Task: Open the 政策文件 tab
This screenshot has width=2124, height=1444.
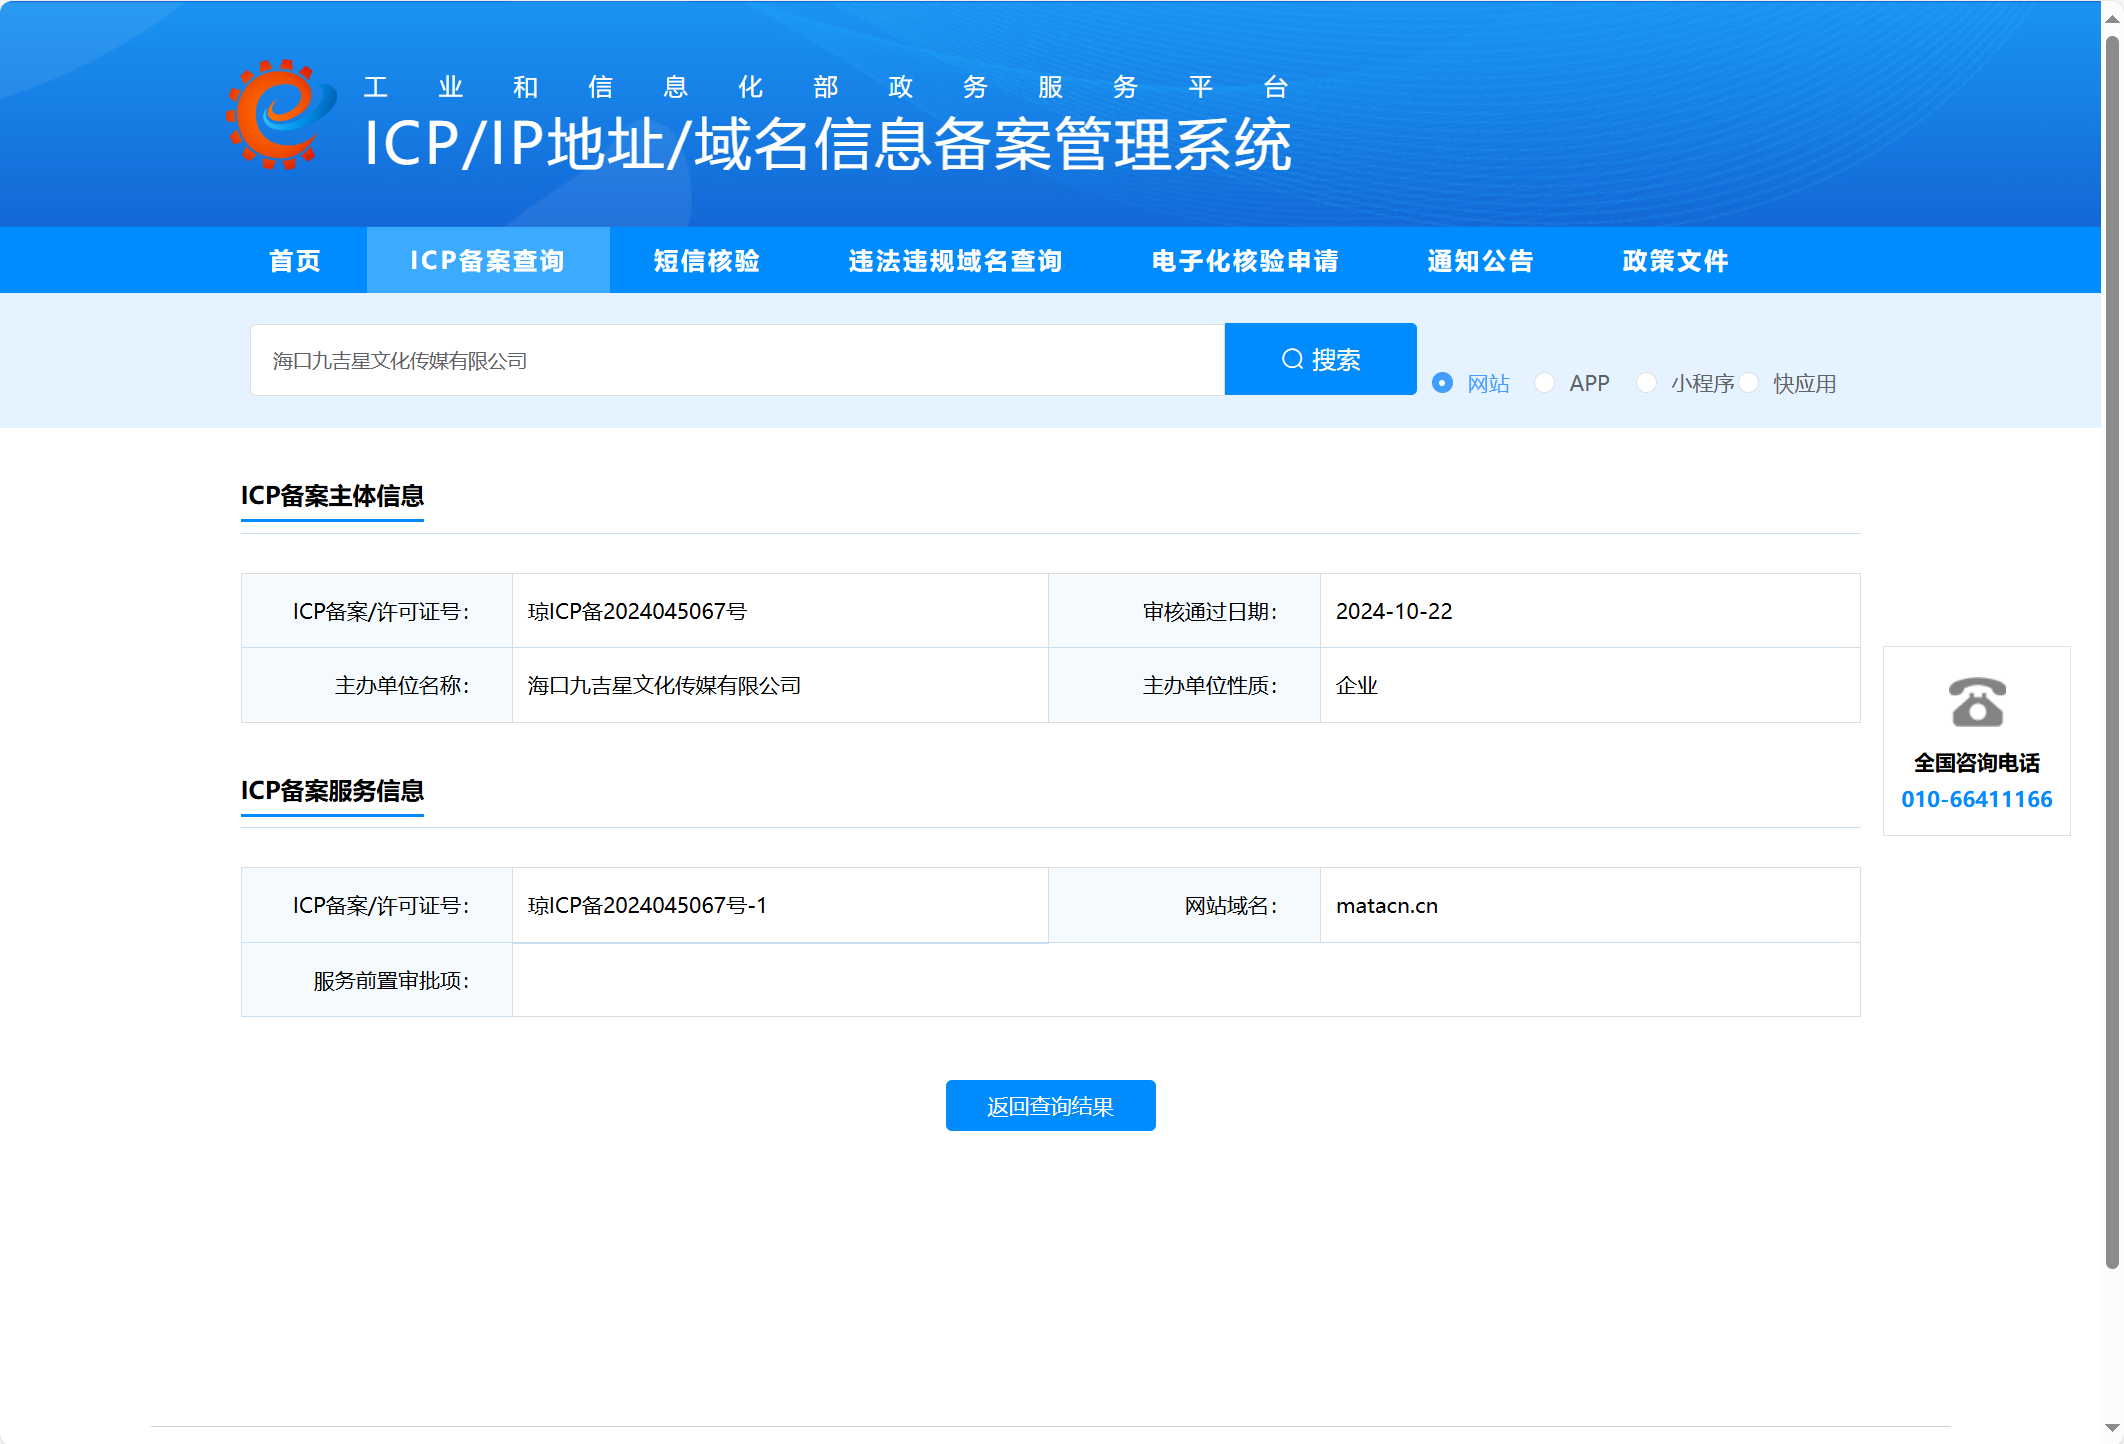Action: (x=1675, y=261)
